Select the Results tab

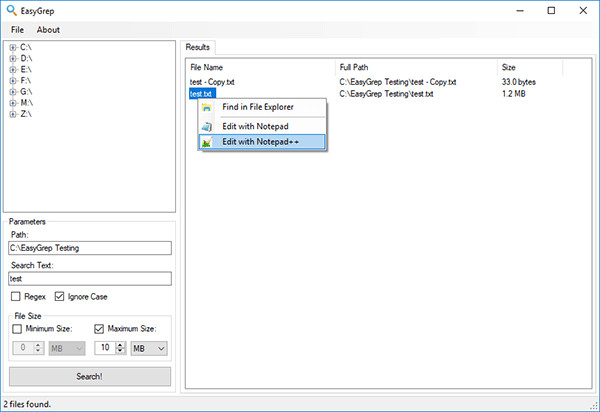pos(197,47)
